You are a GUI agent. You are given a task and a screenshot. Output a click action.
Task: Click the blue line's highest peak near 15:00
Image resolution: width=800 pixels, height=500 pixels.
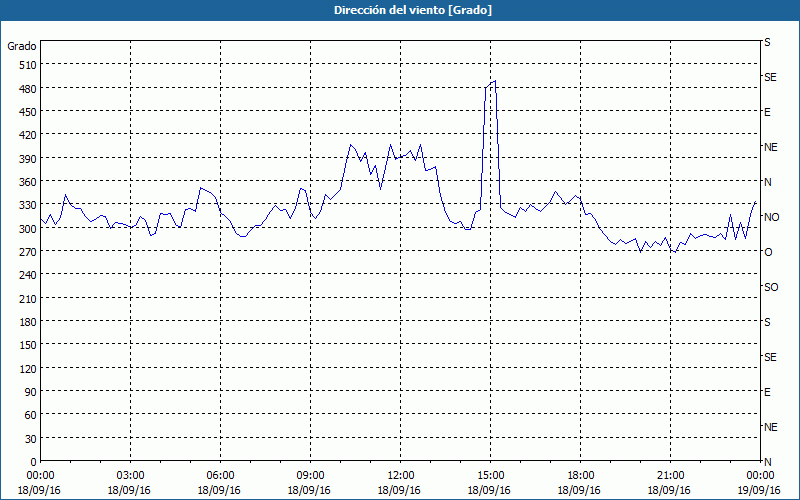click(495, 81)
